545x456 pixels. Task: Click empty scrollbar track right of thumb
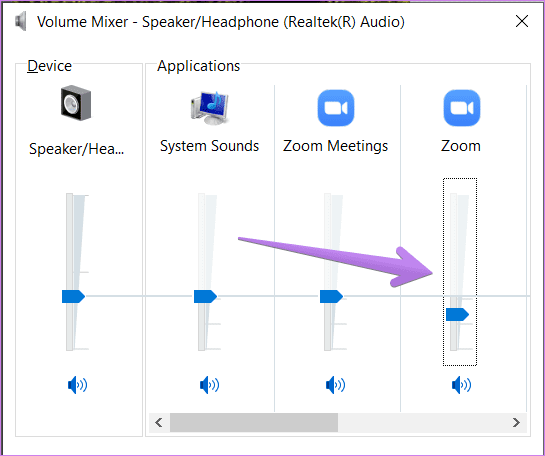(x=422, y=423)
